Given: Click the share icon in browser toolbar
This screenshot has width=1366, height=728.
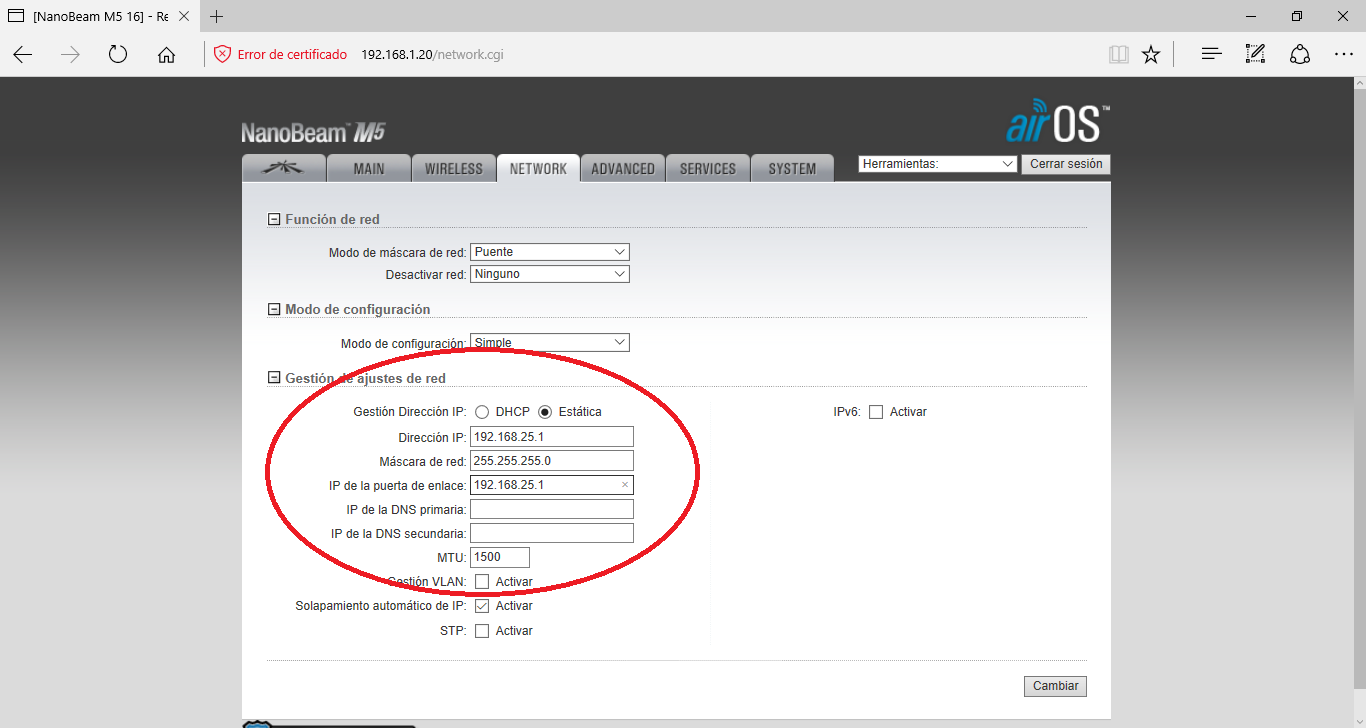Looking at the screenshot, I should tap(1299, 54).
